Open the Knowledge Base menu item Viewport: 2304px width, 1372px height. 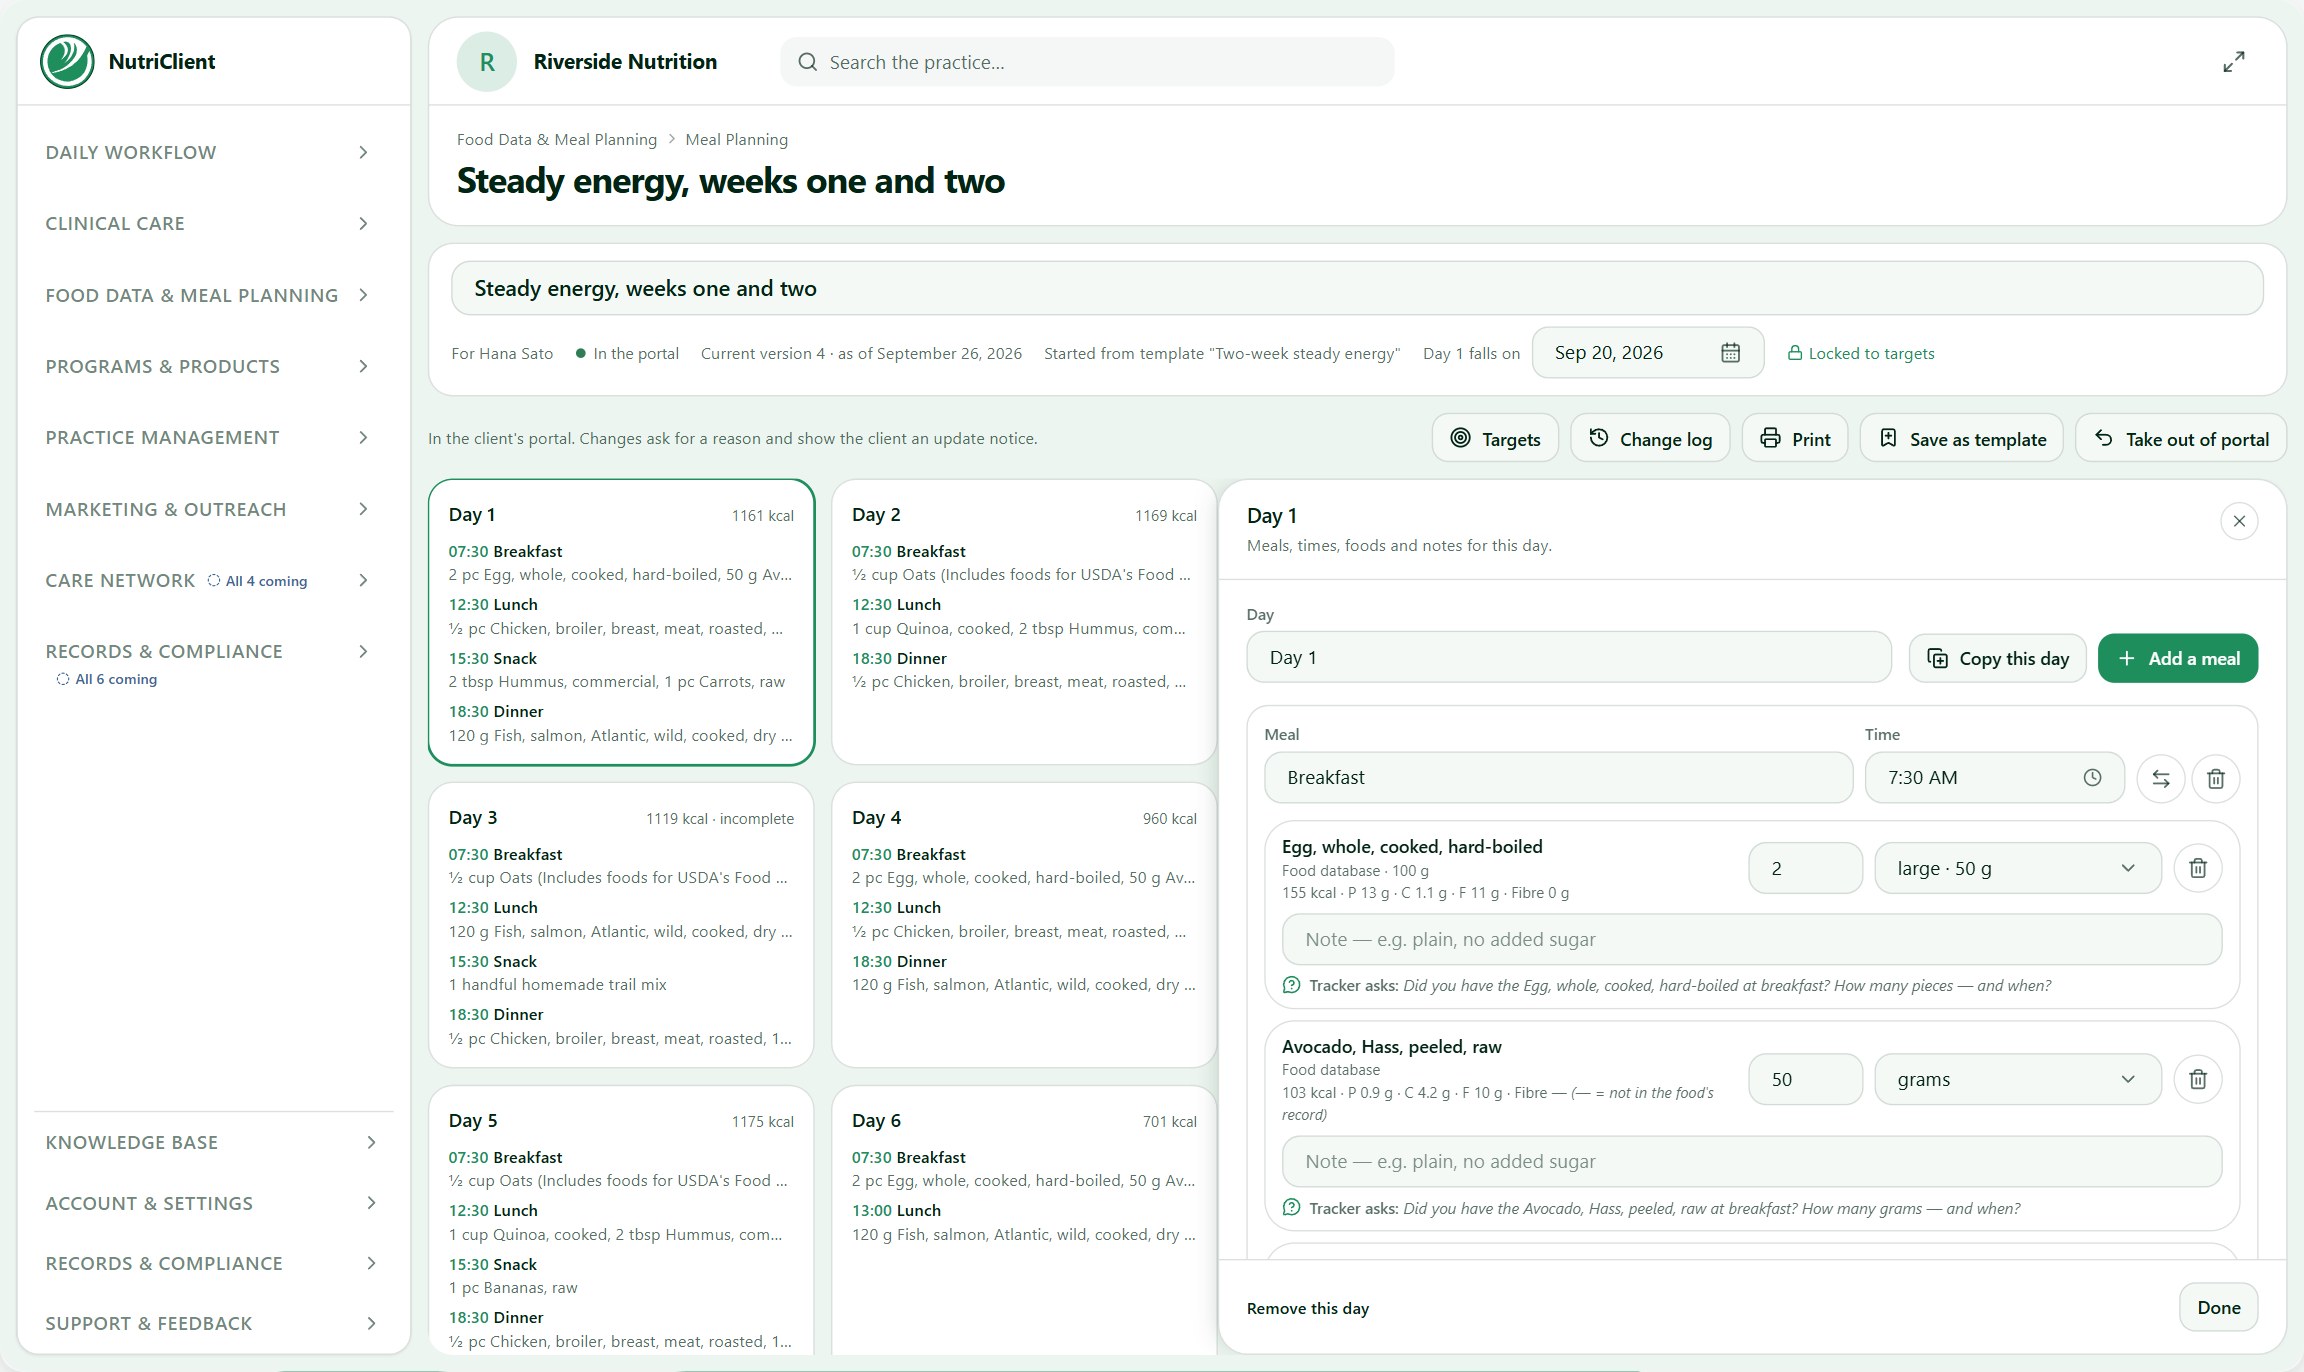click(x=211, y=1142)
